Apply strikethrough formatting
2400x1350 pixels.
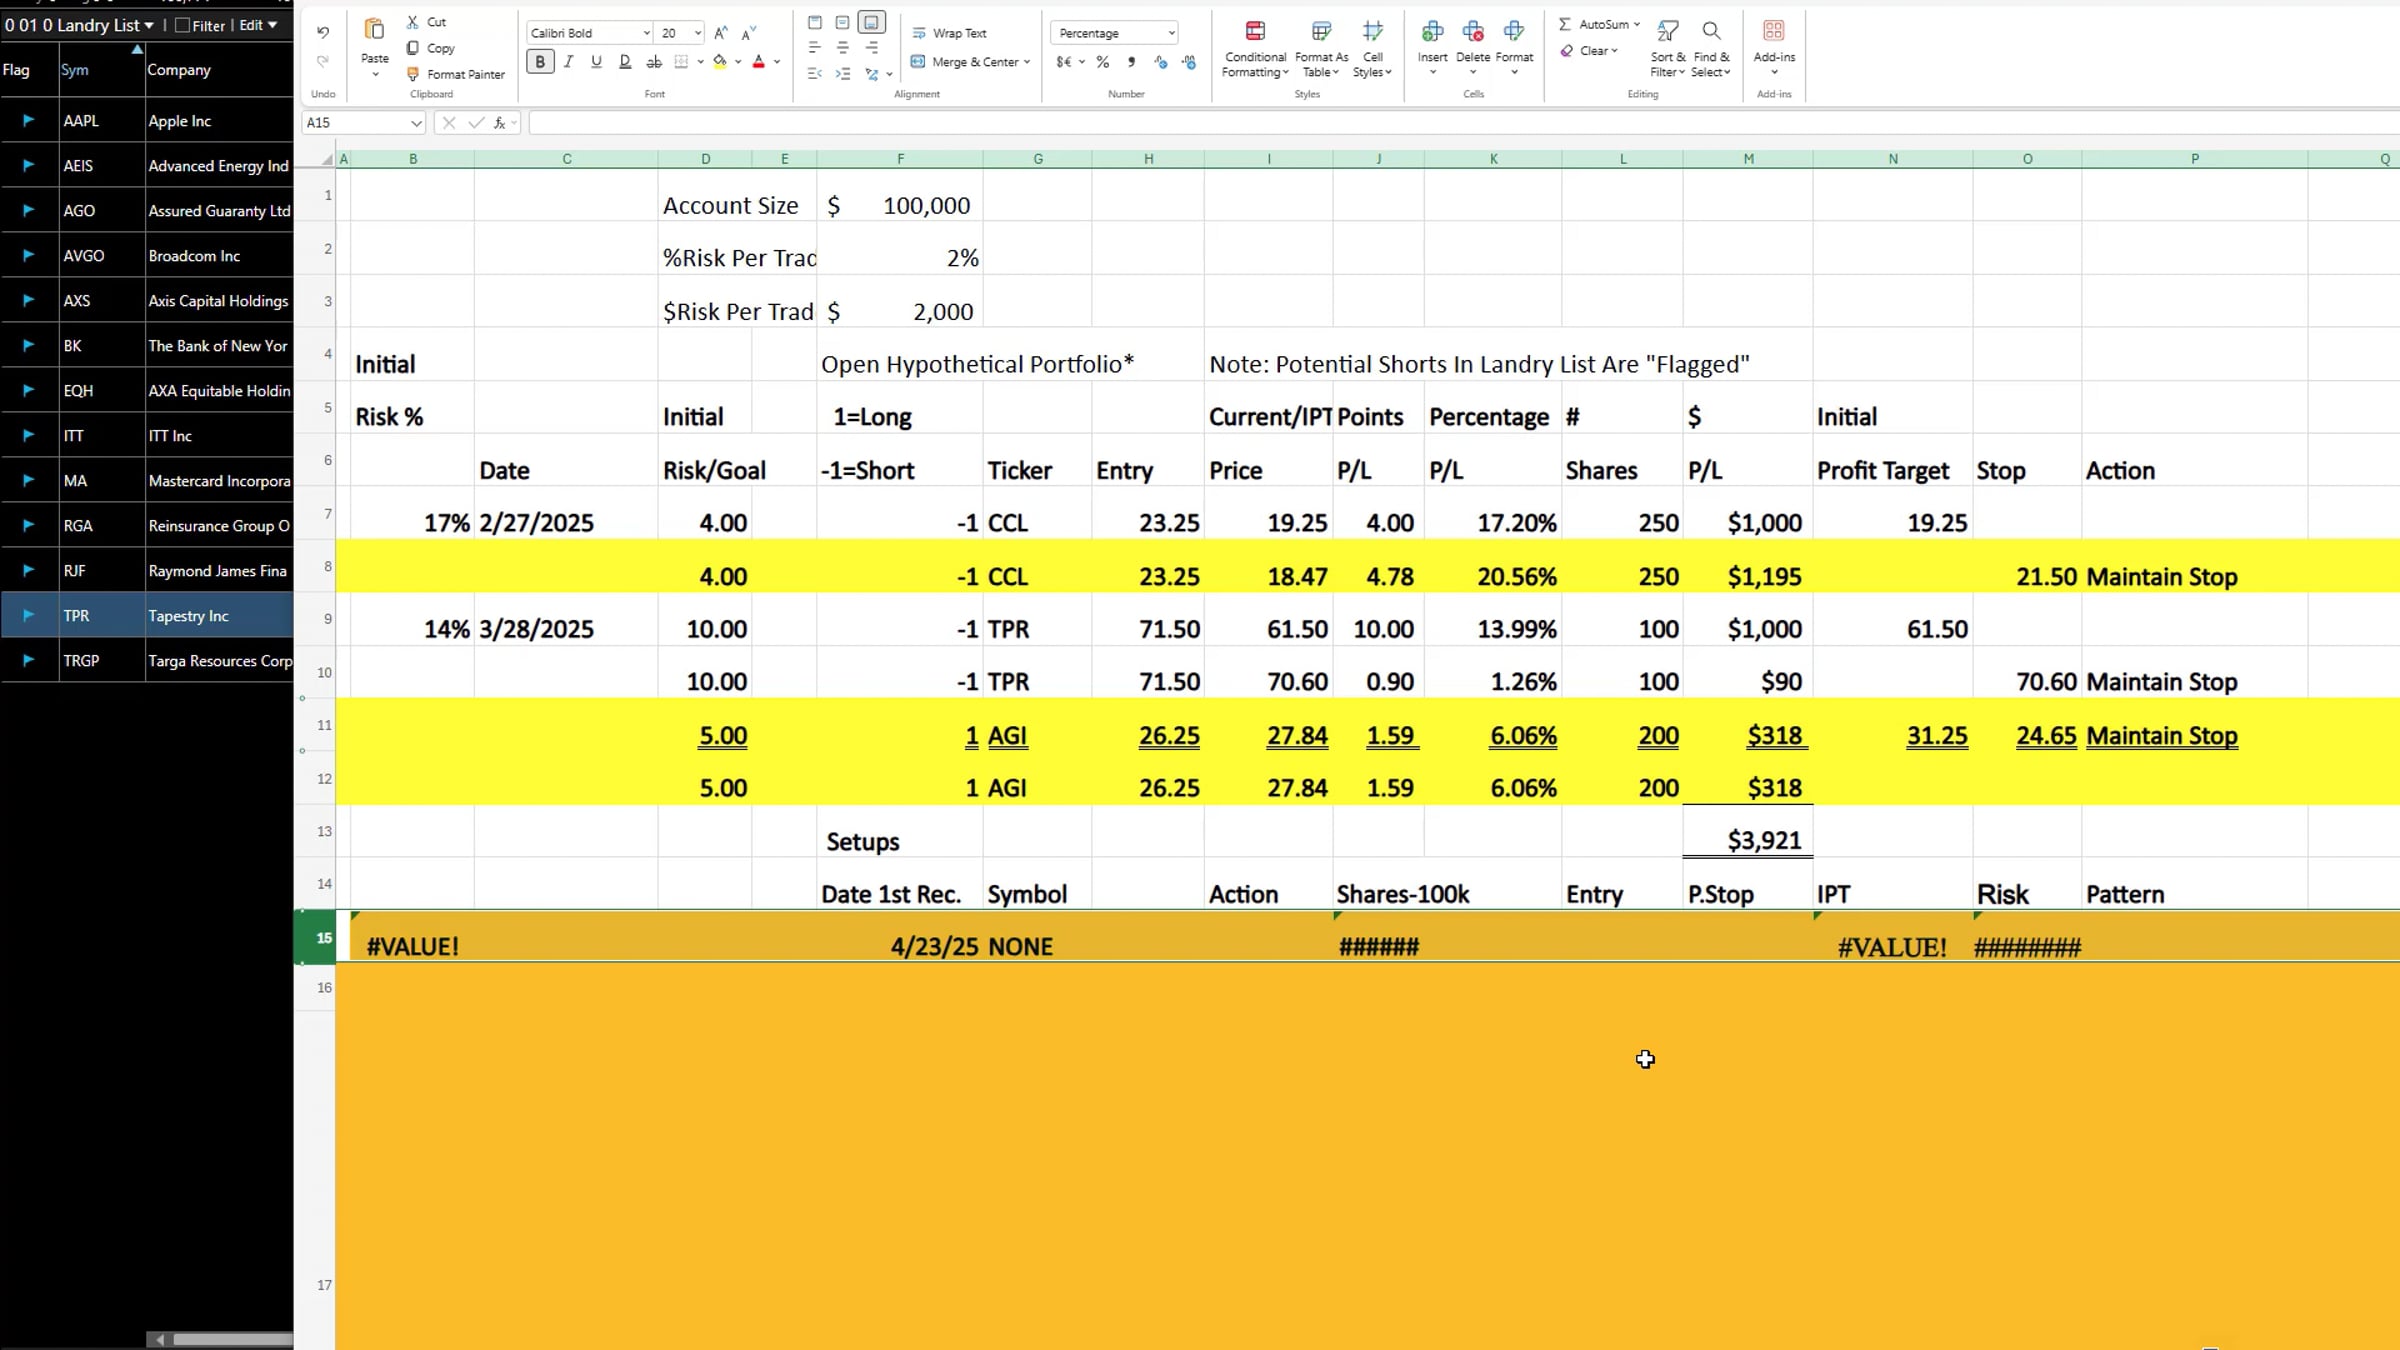(654, 62)
